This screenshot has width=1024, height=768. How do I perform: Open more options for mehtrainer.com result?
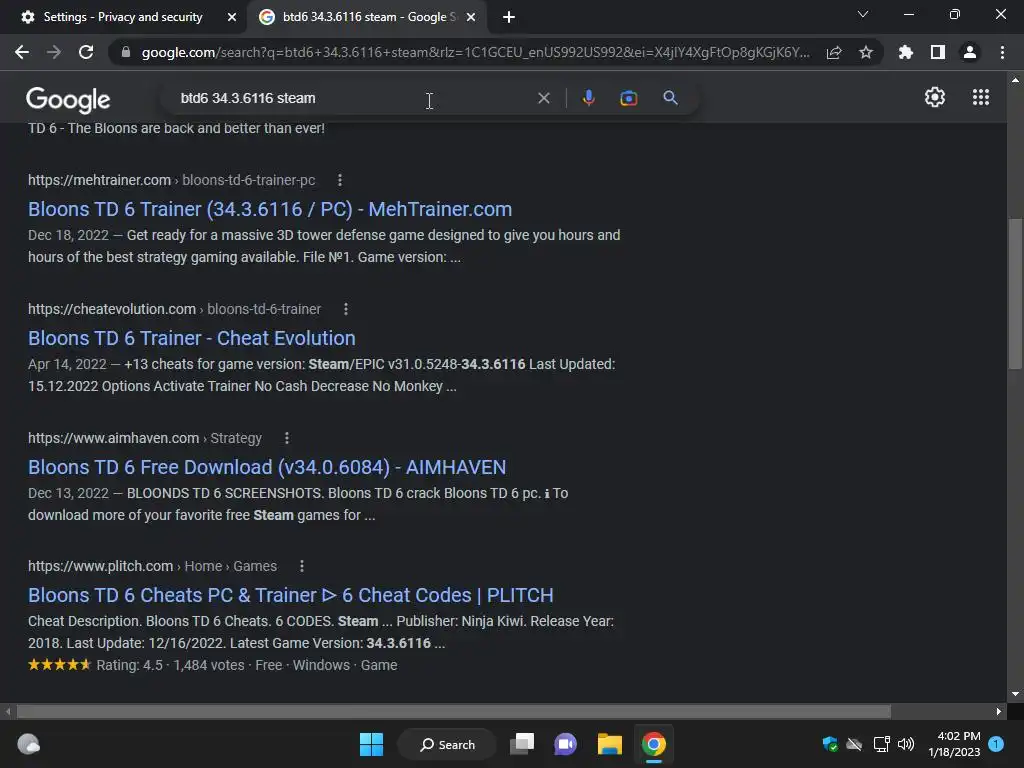[x=340, y=180]
